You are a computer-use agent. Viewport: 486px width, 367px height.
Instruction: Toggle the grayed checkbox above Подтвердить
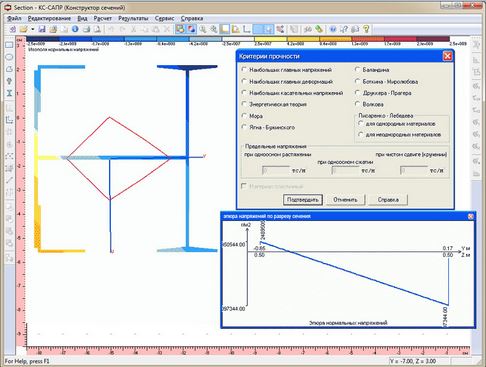click(244, 186)
